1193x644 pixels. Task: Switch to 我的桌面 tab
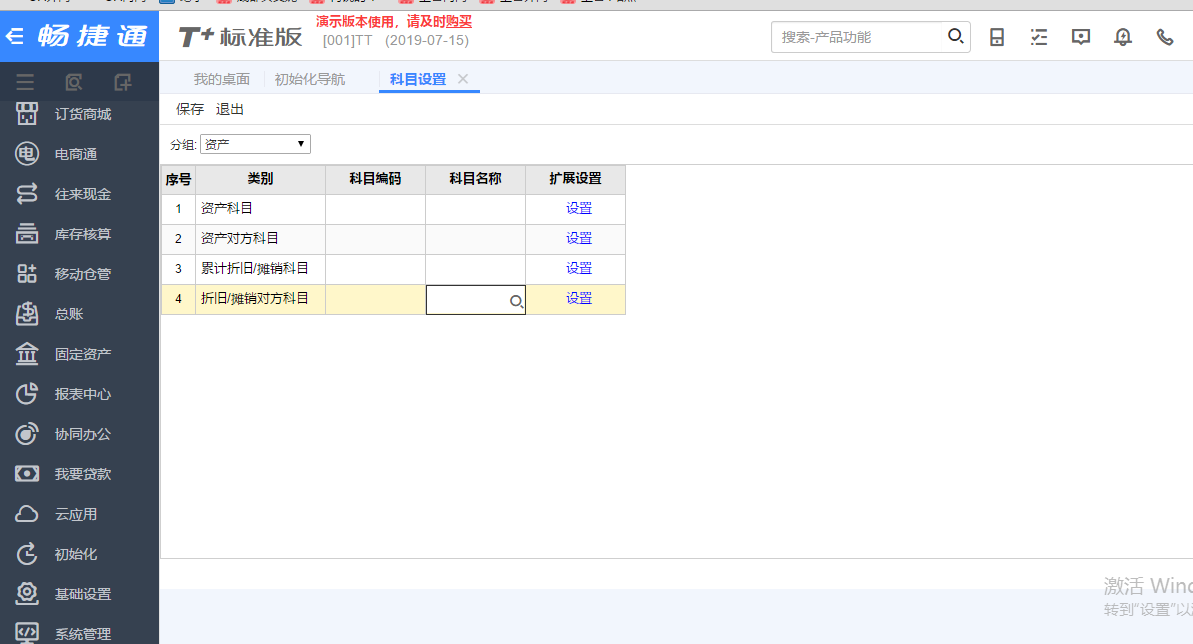point(221,79)
